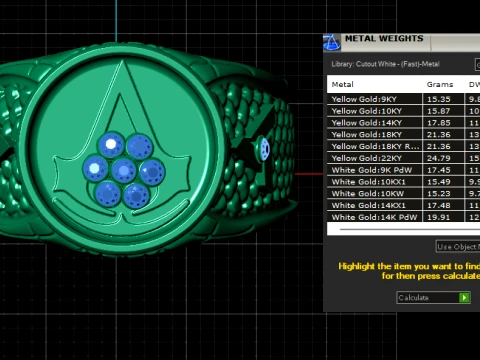Click the Metal Weights scale icon
Viewport: 480px width, 360px height.
pos(332,42)
